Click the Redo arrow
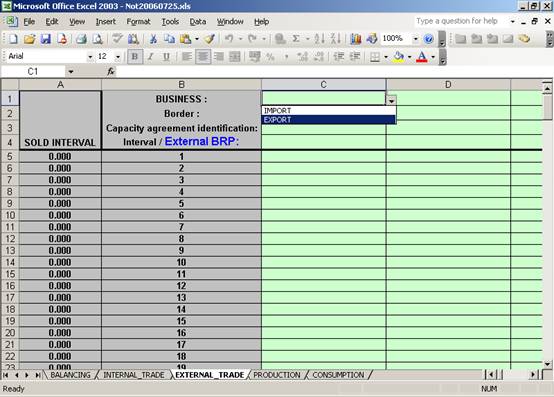Screen dimensions: 554x397 coord(252,39)
